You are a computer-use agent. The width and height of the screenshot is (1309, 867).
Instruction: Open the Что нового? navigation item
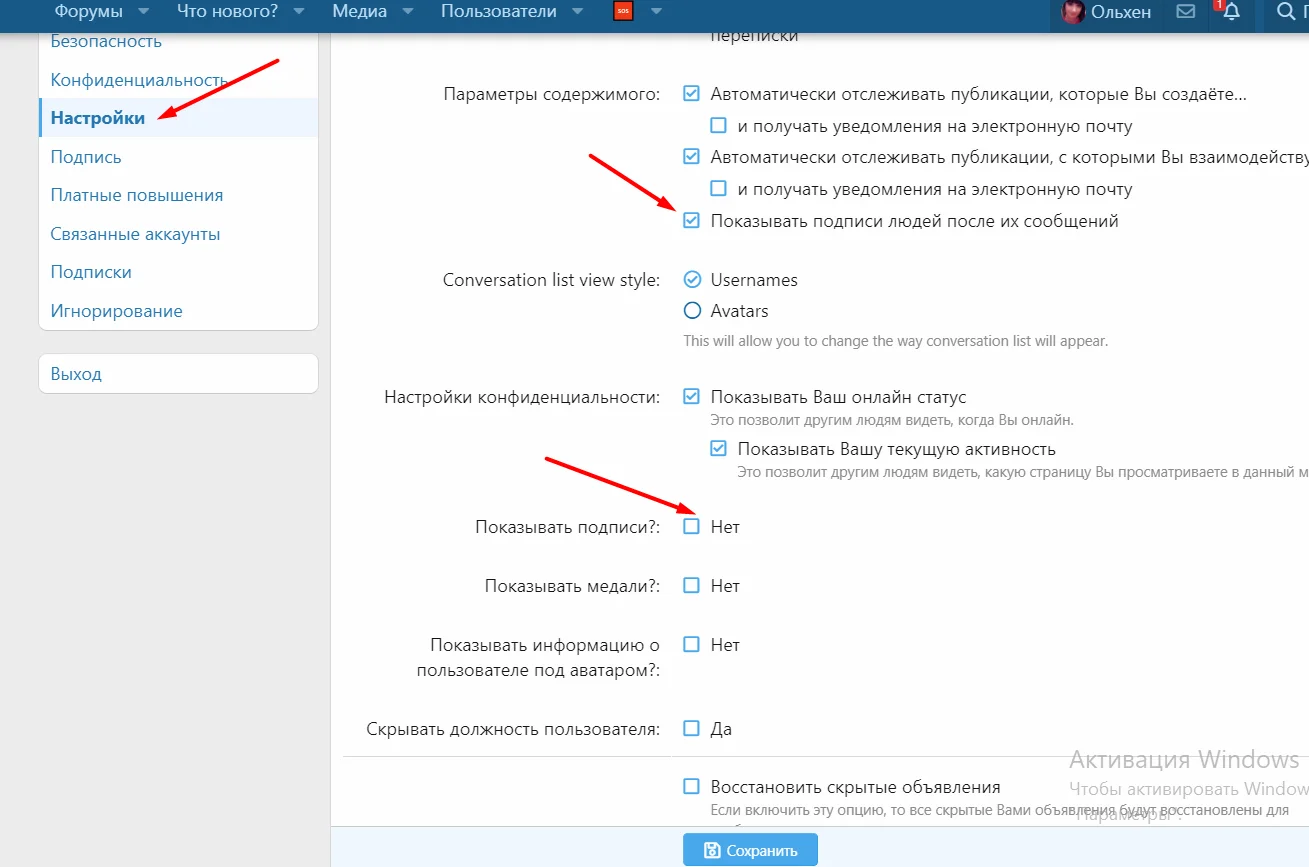227,12
